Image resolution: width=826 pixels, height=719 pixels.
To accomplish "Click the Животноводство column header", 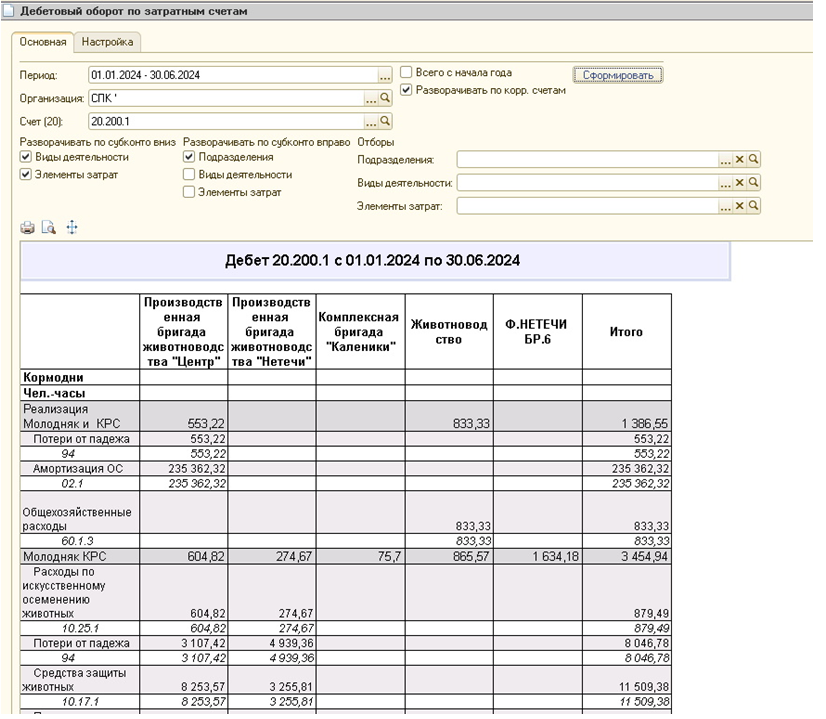I will 449,332.
